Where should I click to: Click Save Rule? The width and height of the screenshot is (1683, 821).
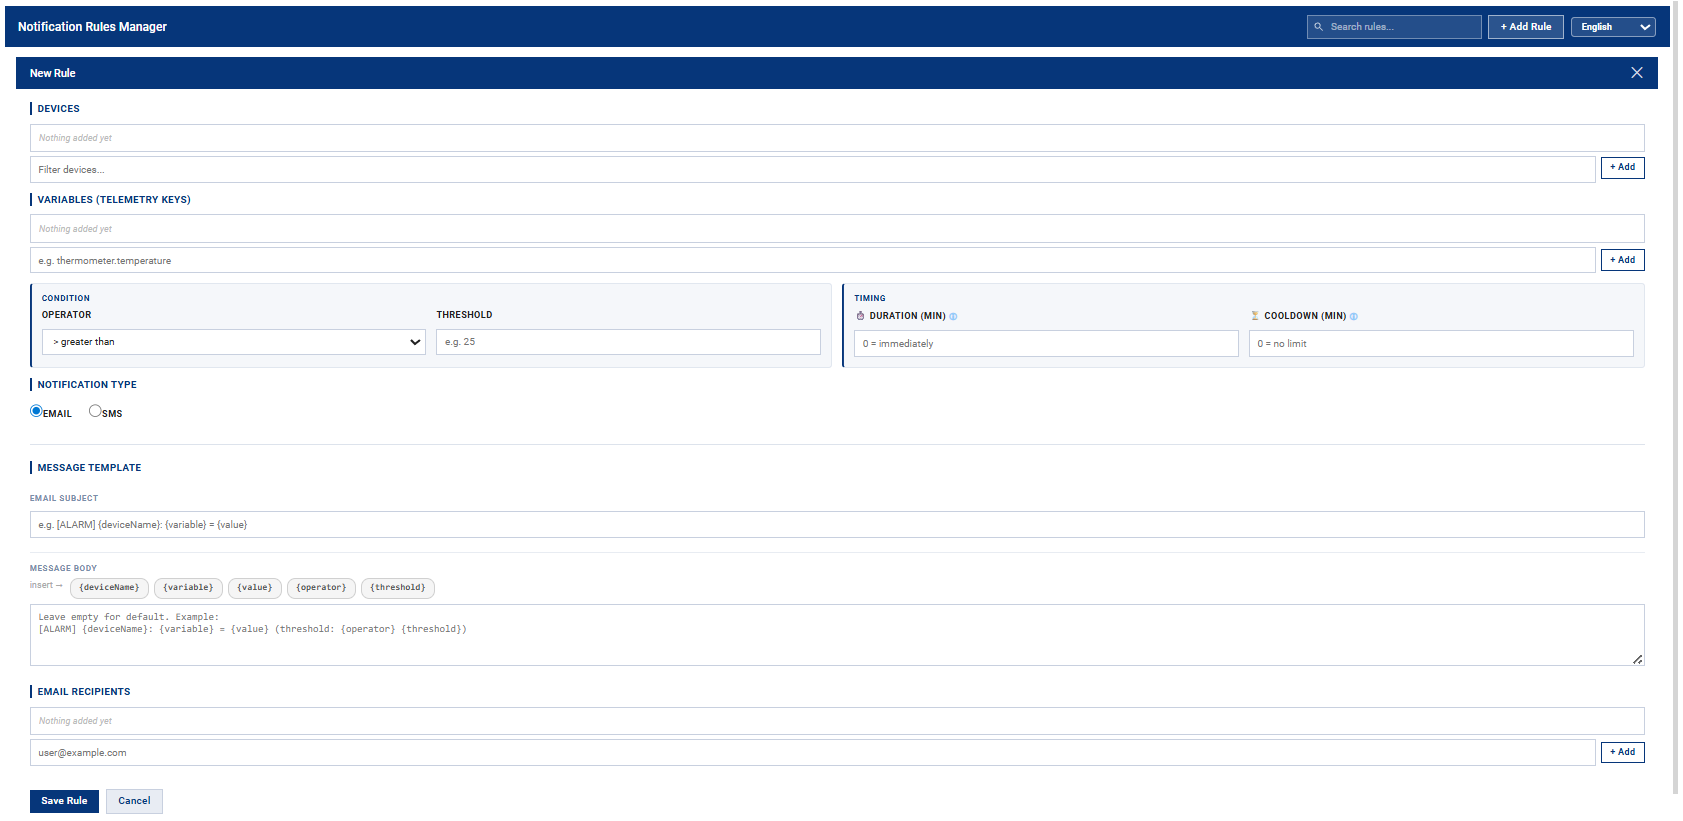click(64, 801)
